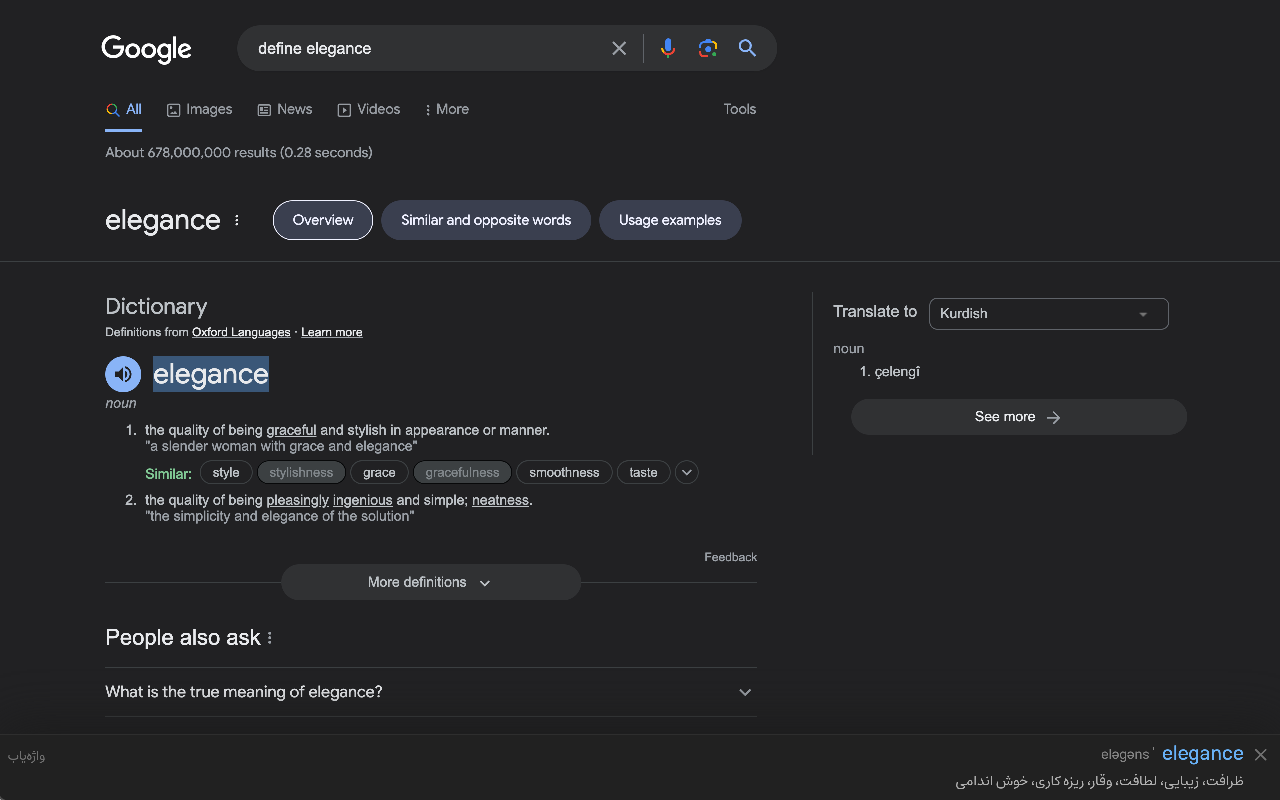Viewport: 1280px width, 800px height.
Task: Open the News results tab
Action: pos(284,109)
